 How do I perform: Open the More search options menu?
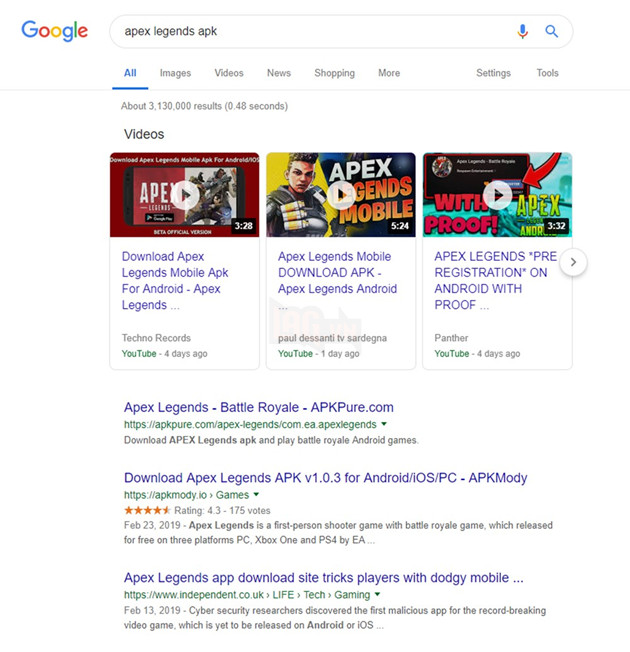pyautogui.click(x=389, y=73)
